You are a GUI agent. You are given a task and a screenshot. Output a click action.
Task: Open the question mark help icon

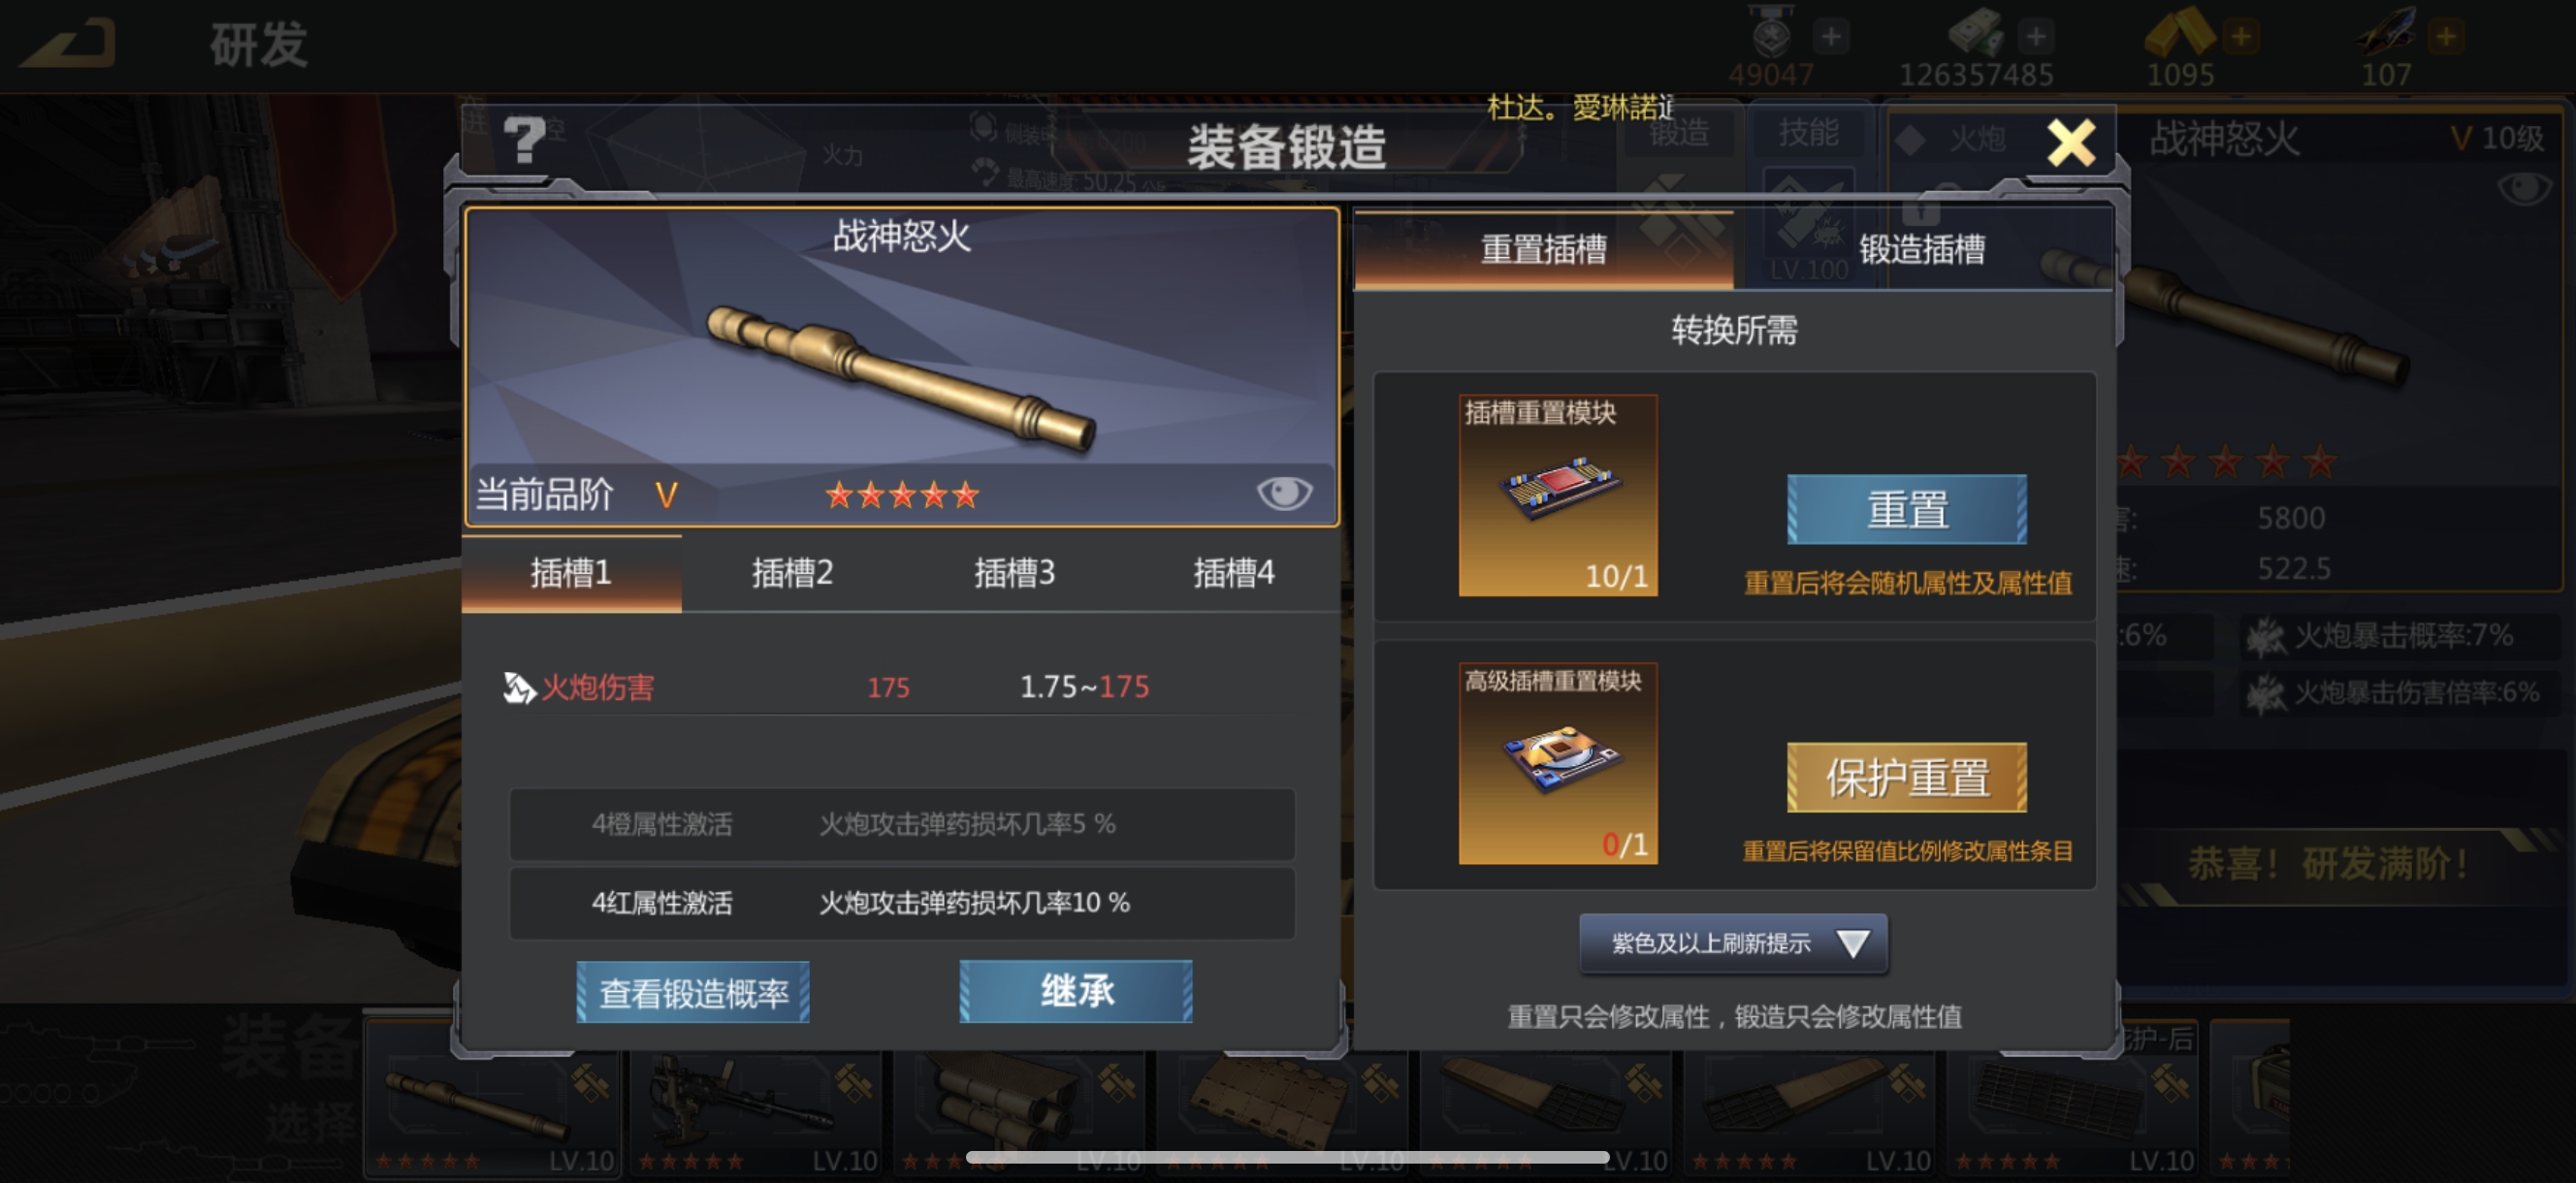tap(524, 140)
